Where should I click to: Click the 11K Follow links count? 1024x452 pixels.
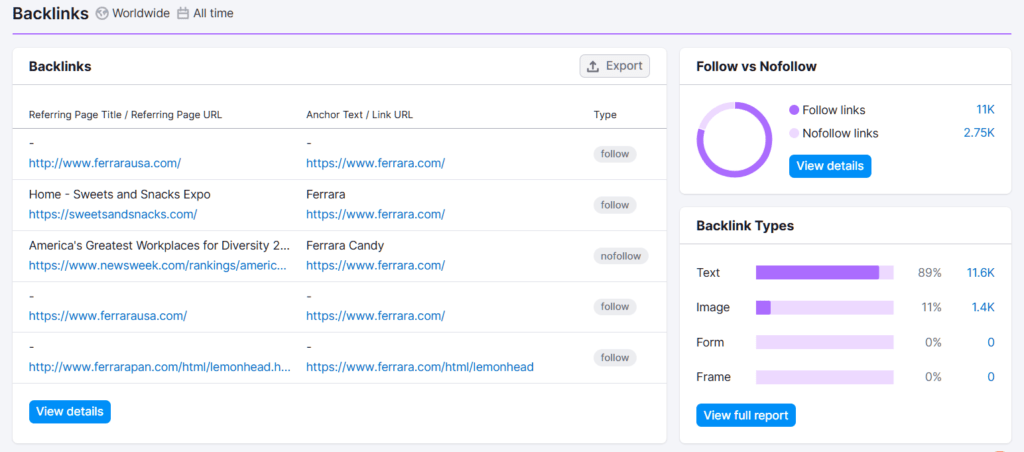coord(985,110)
